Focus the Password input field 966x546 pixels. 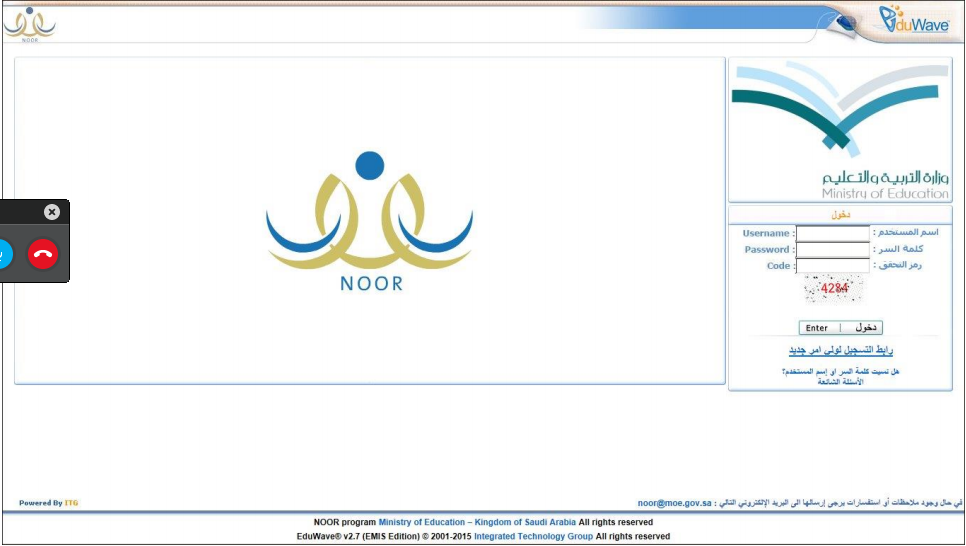click(x=832, y=249)
